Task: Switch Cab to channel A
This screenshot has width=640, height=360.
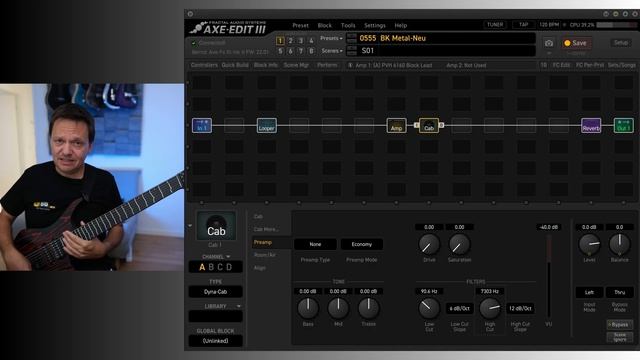Action: (202, 267)
